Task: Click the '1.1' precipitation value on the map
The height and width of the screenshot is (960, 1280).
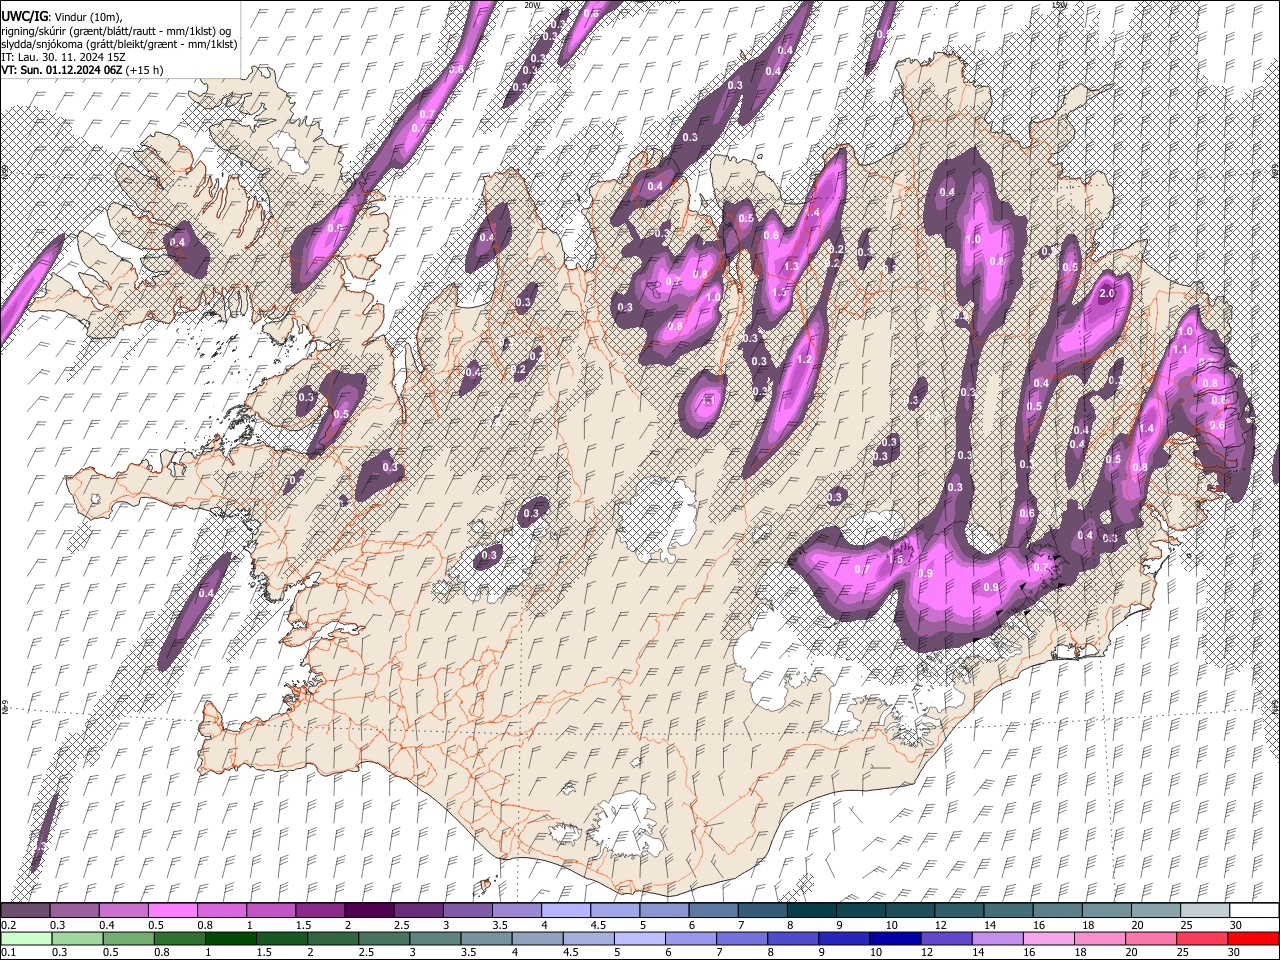Action: tap(1179, 350)
